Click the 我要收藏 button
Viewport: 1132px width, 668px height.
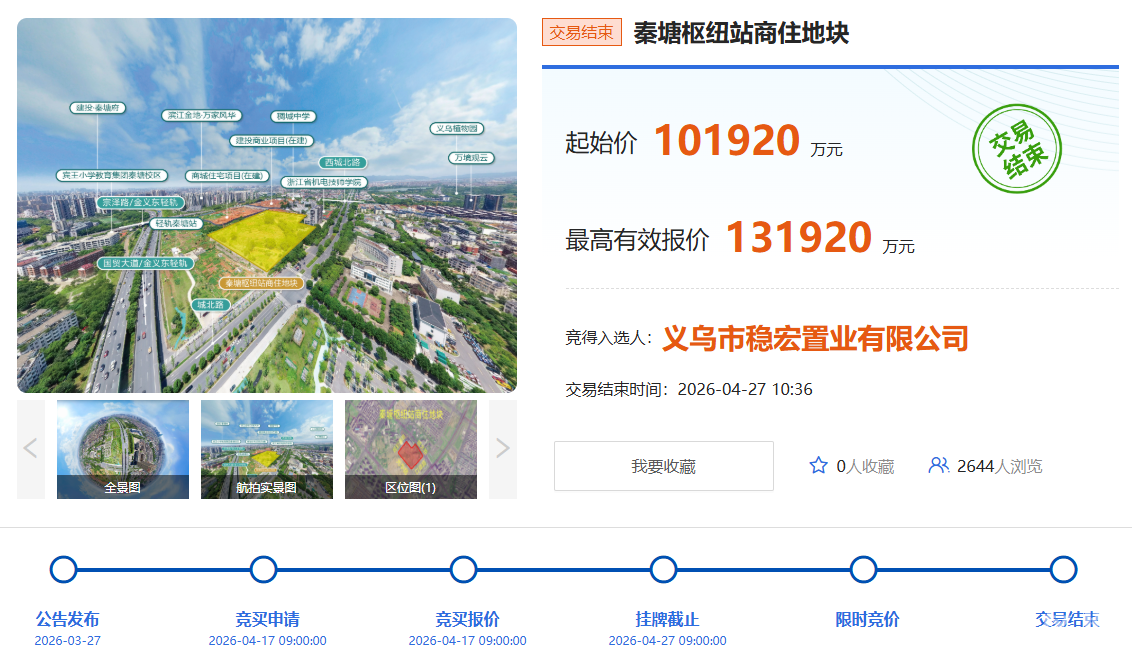(x=663, y=466)
